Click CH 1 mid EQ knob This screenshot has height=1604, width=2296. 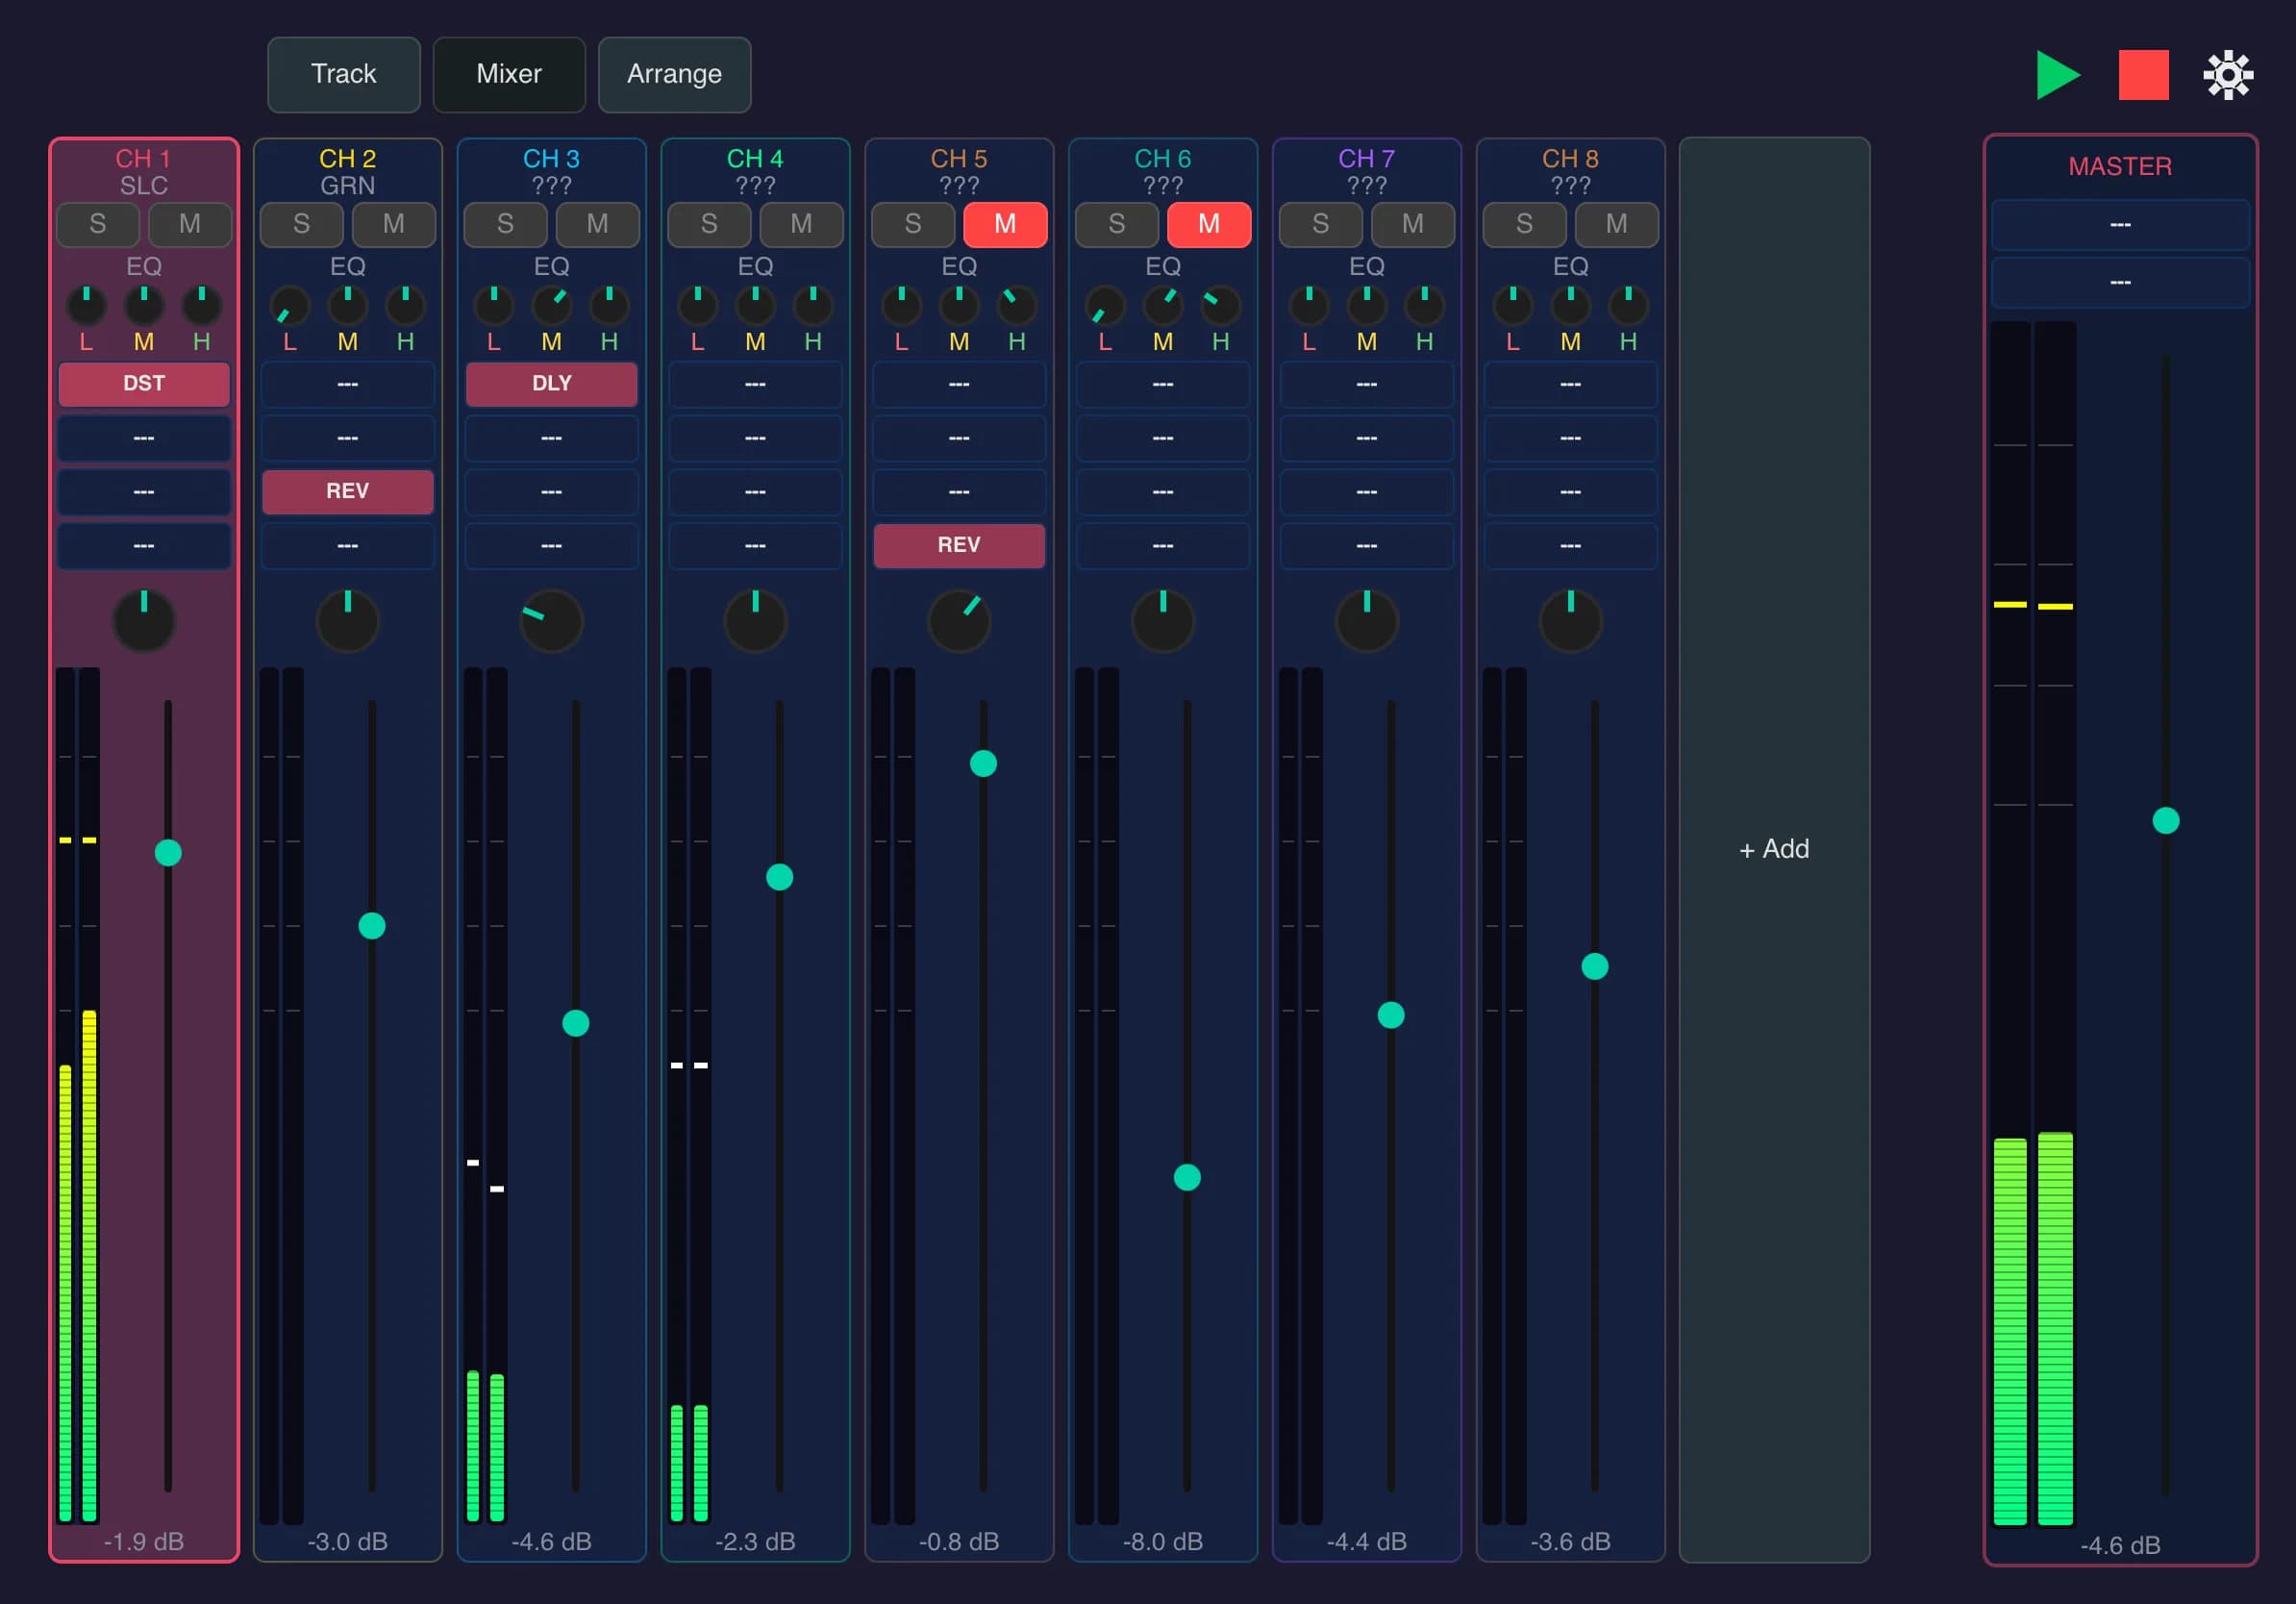(144, 306)
